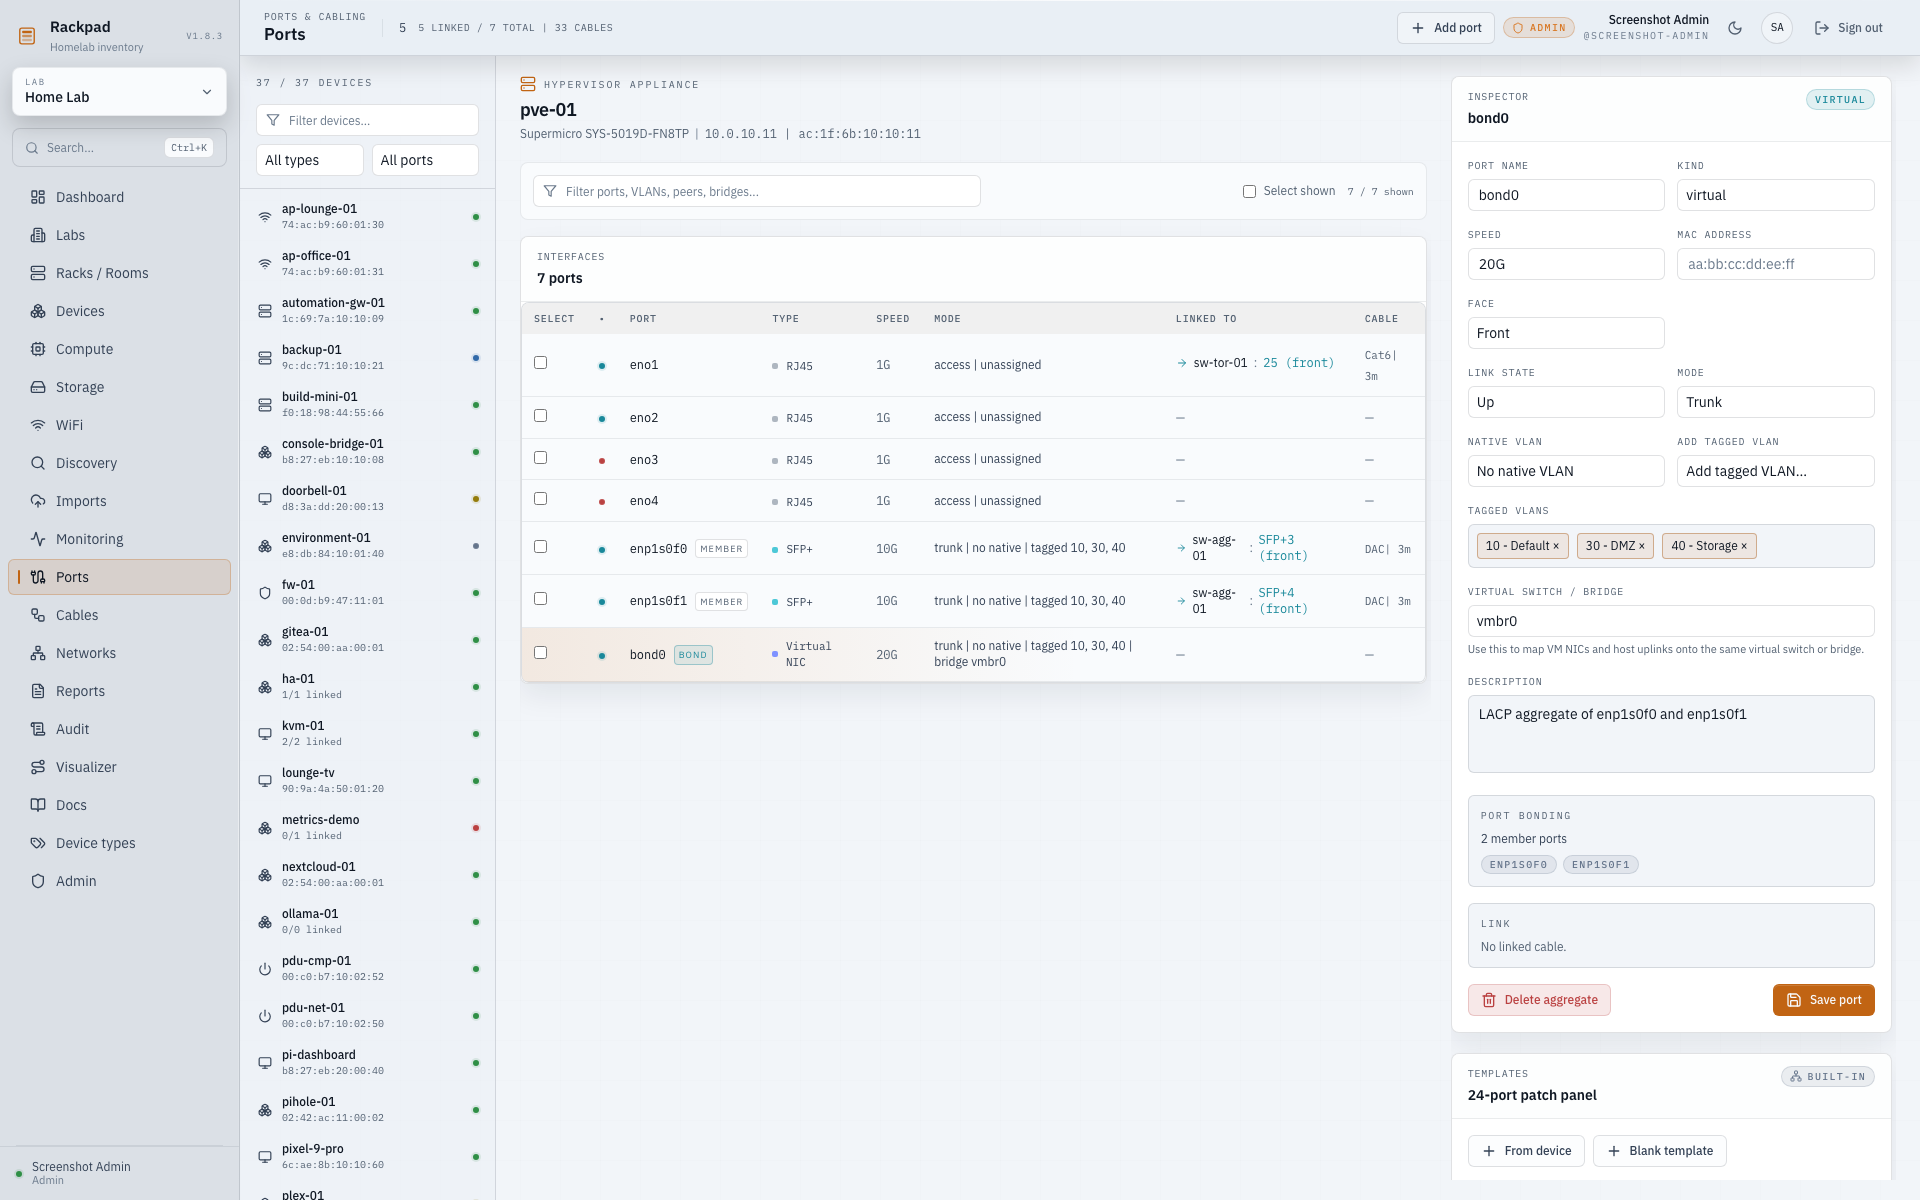The height and width of the screenshot is (1200, 1920).
Task: Click Delete aggregate button
Action: coord(1539,1000)
